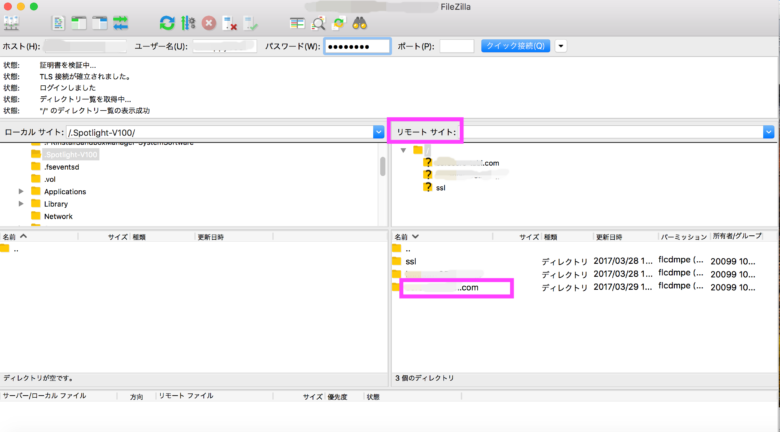Sort local list by 名前 column
780x432 pixels.
(39, 237)
